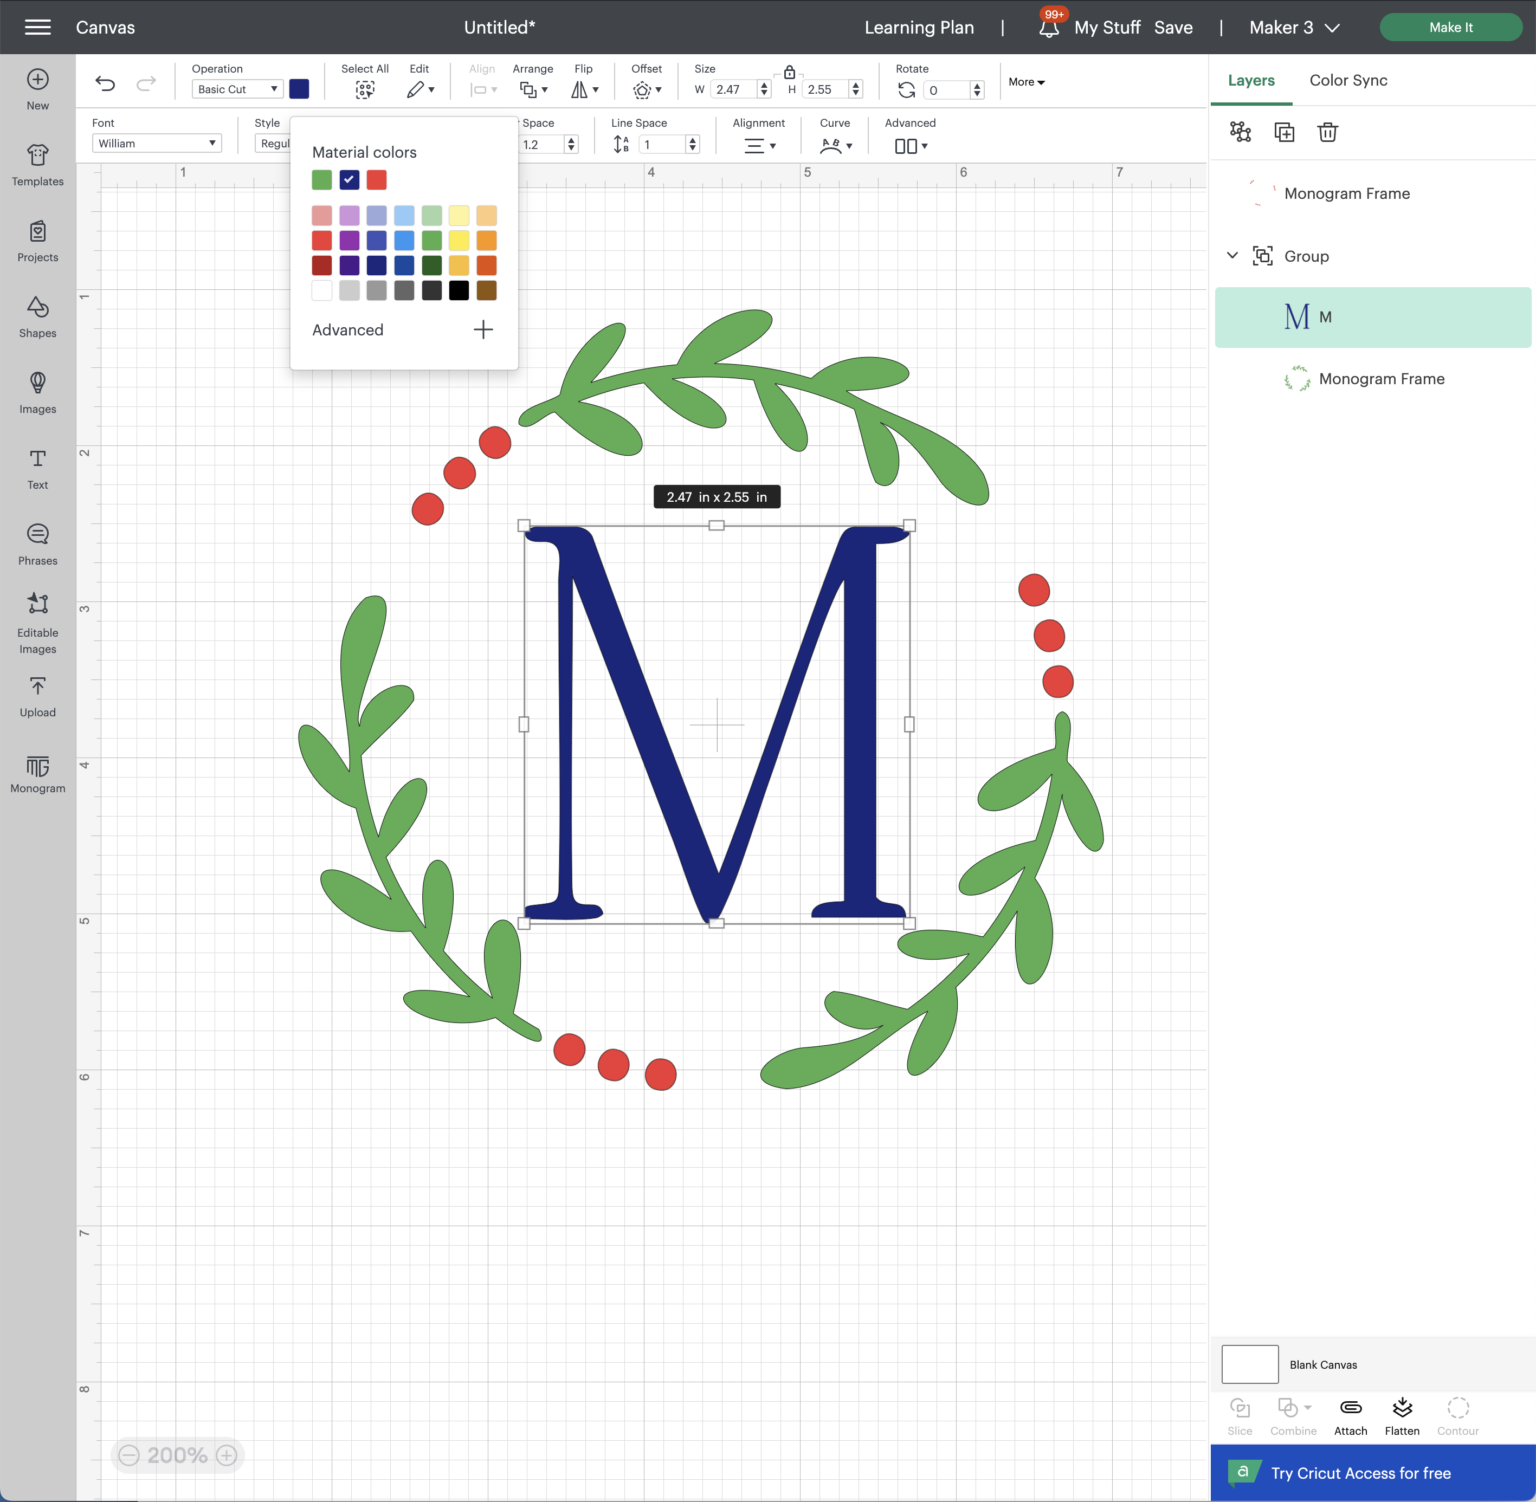The width and height of the screenshot is (1536, 1502).
Task: Switch to the Color Sync tab
Action: (x=1348, y=80)
